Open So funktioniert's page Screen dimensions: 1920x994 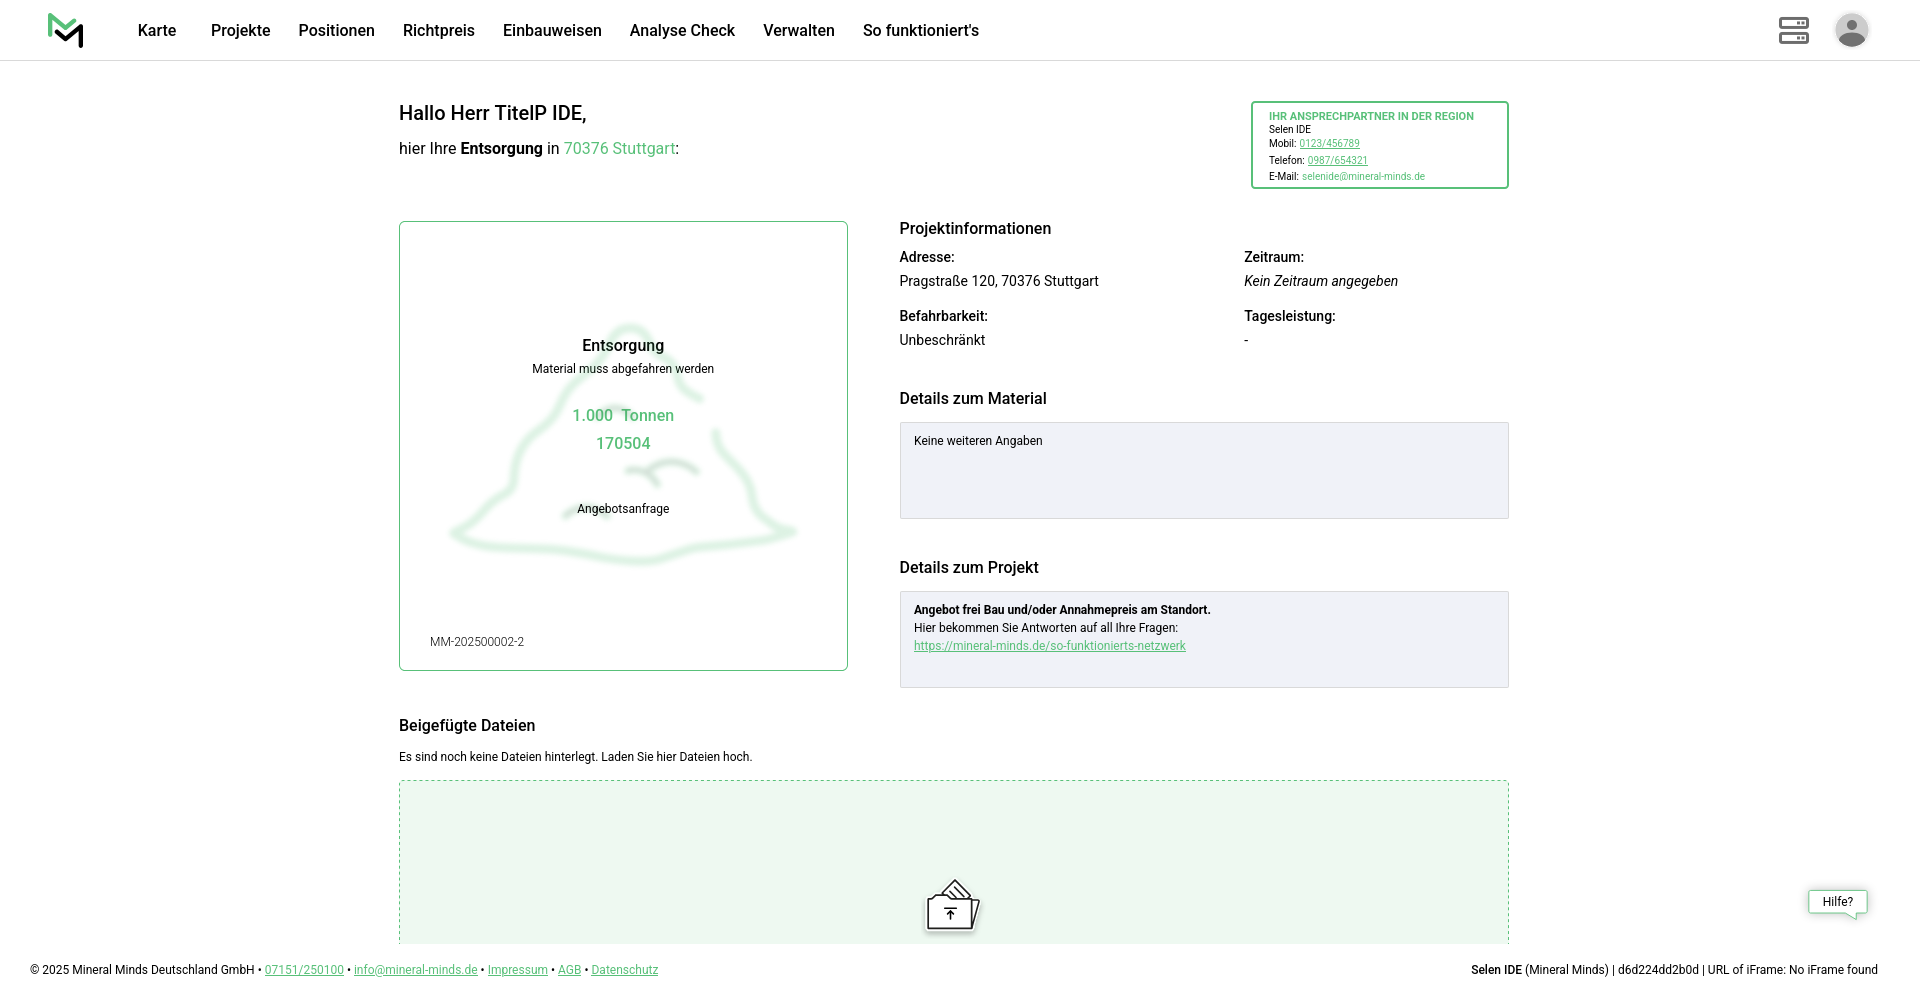pyautogui.click(x=920, y=31)
